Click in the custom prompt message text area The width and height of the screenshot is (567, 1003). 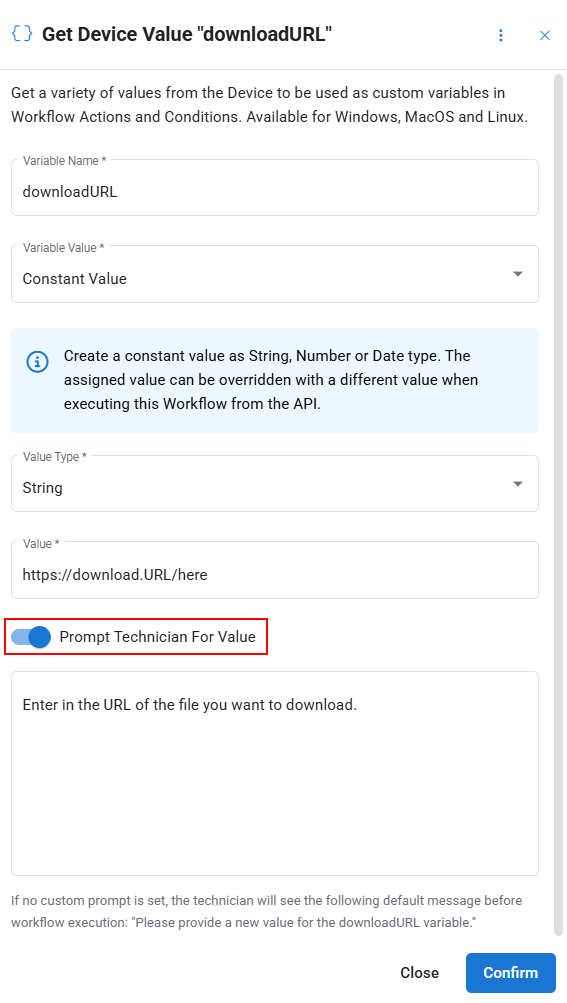(275, 773)
